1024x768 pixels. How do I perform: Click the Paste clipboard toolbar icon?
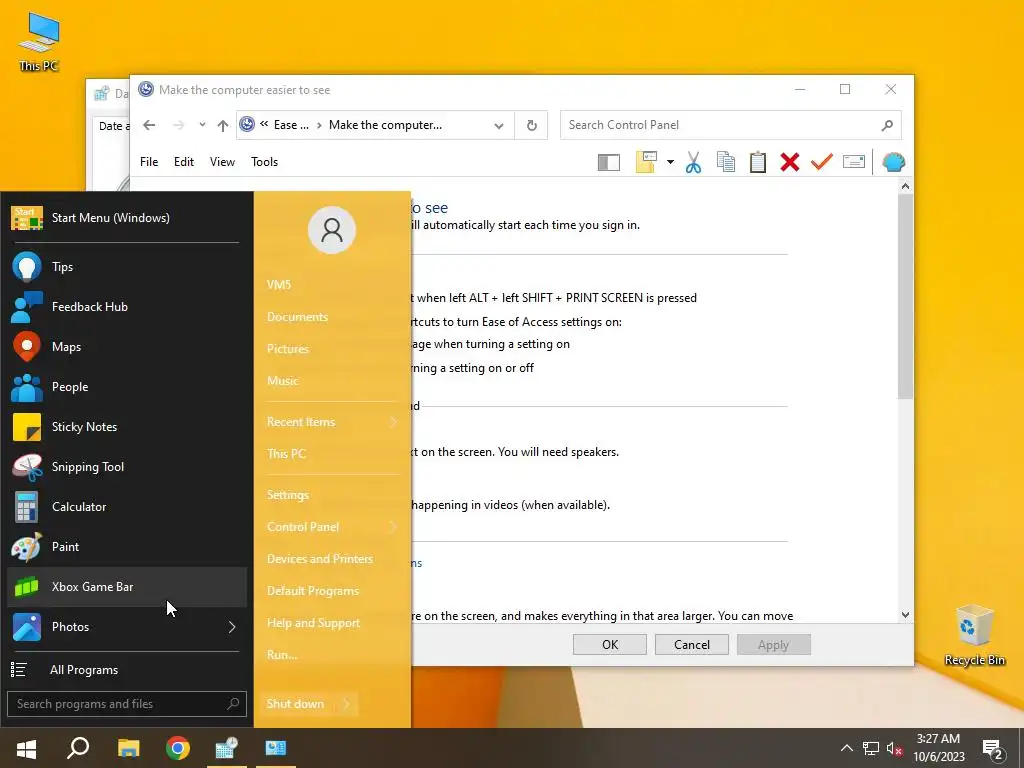(x=758, y=162)
